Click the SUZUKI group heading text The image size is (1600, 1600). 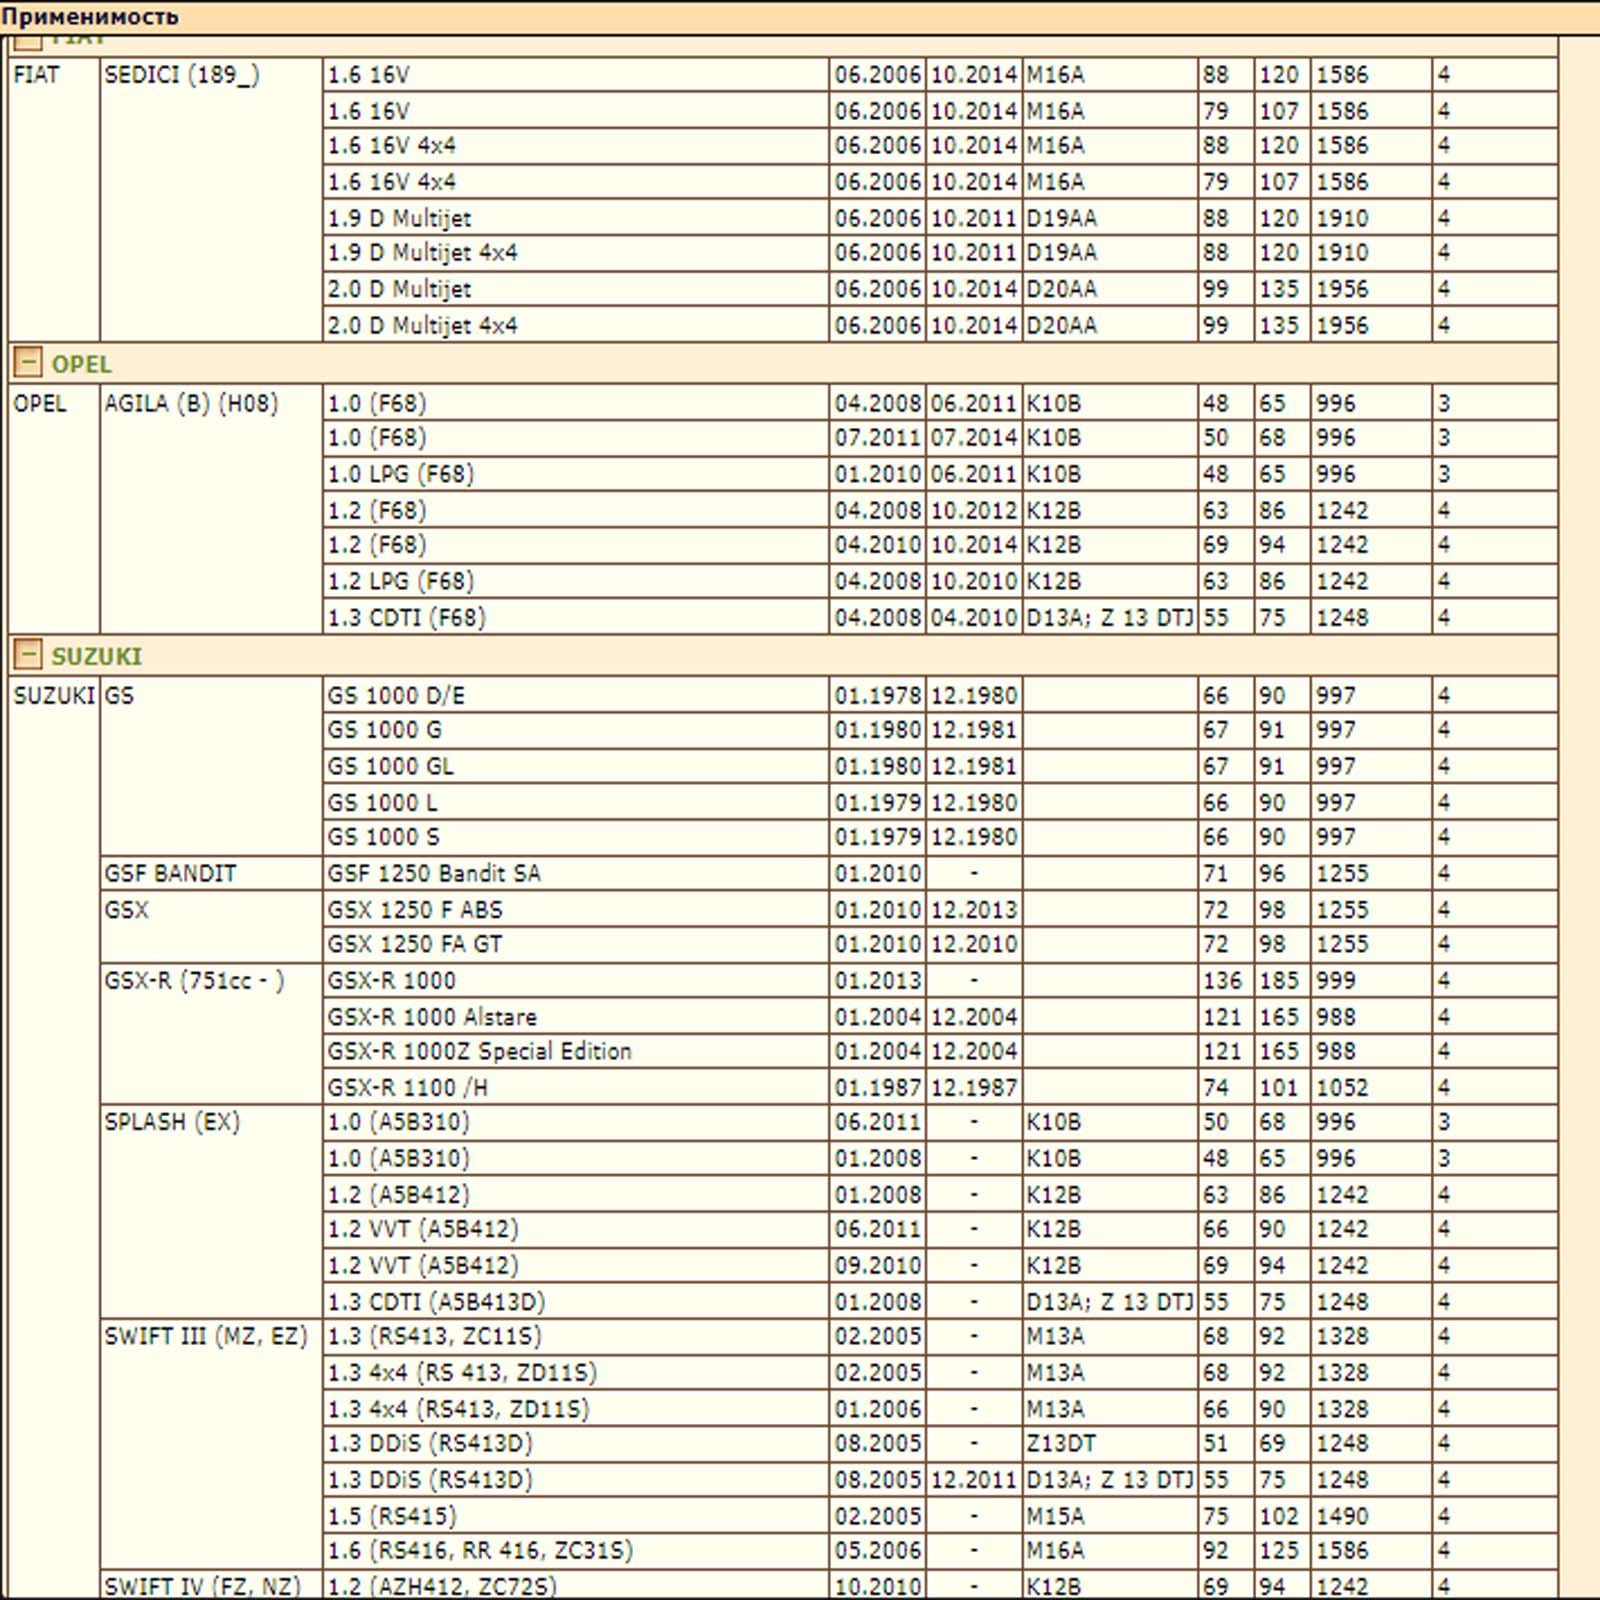click(96, 657)
